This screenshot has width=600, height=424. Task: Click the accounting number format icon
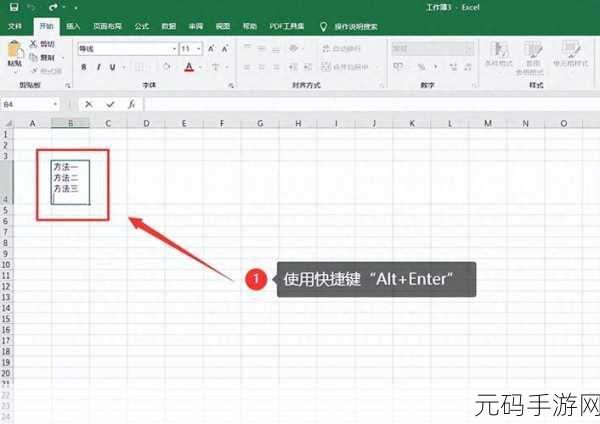(x=398, y=67)
